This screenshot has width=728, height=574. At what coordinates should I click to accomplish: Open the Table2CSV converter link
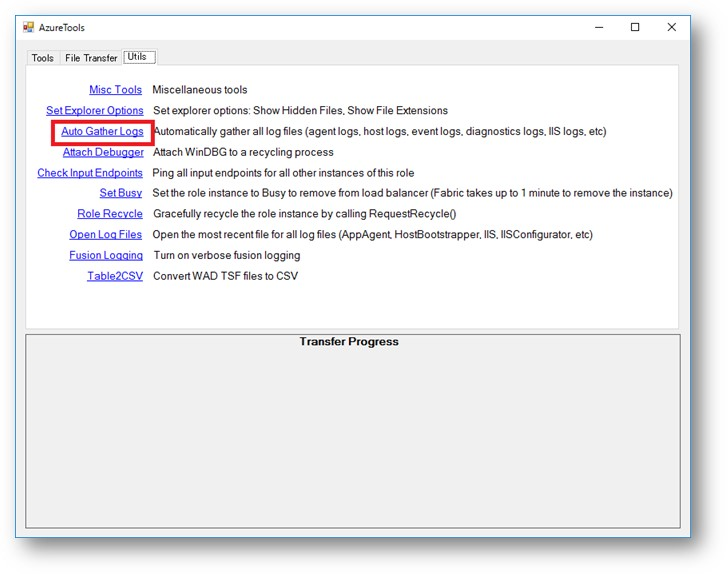coord(115,276)
